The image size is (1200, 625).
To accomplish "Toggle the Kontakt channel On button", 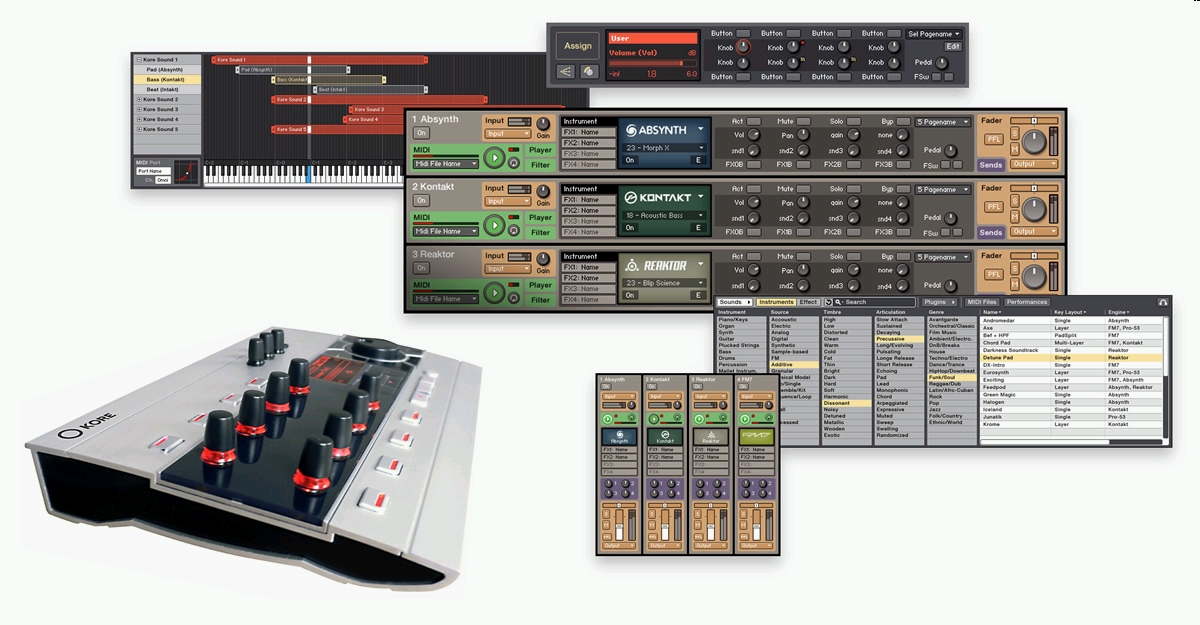I will click(x=422, y=201).
